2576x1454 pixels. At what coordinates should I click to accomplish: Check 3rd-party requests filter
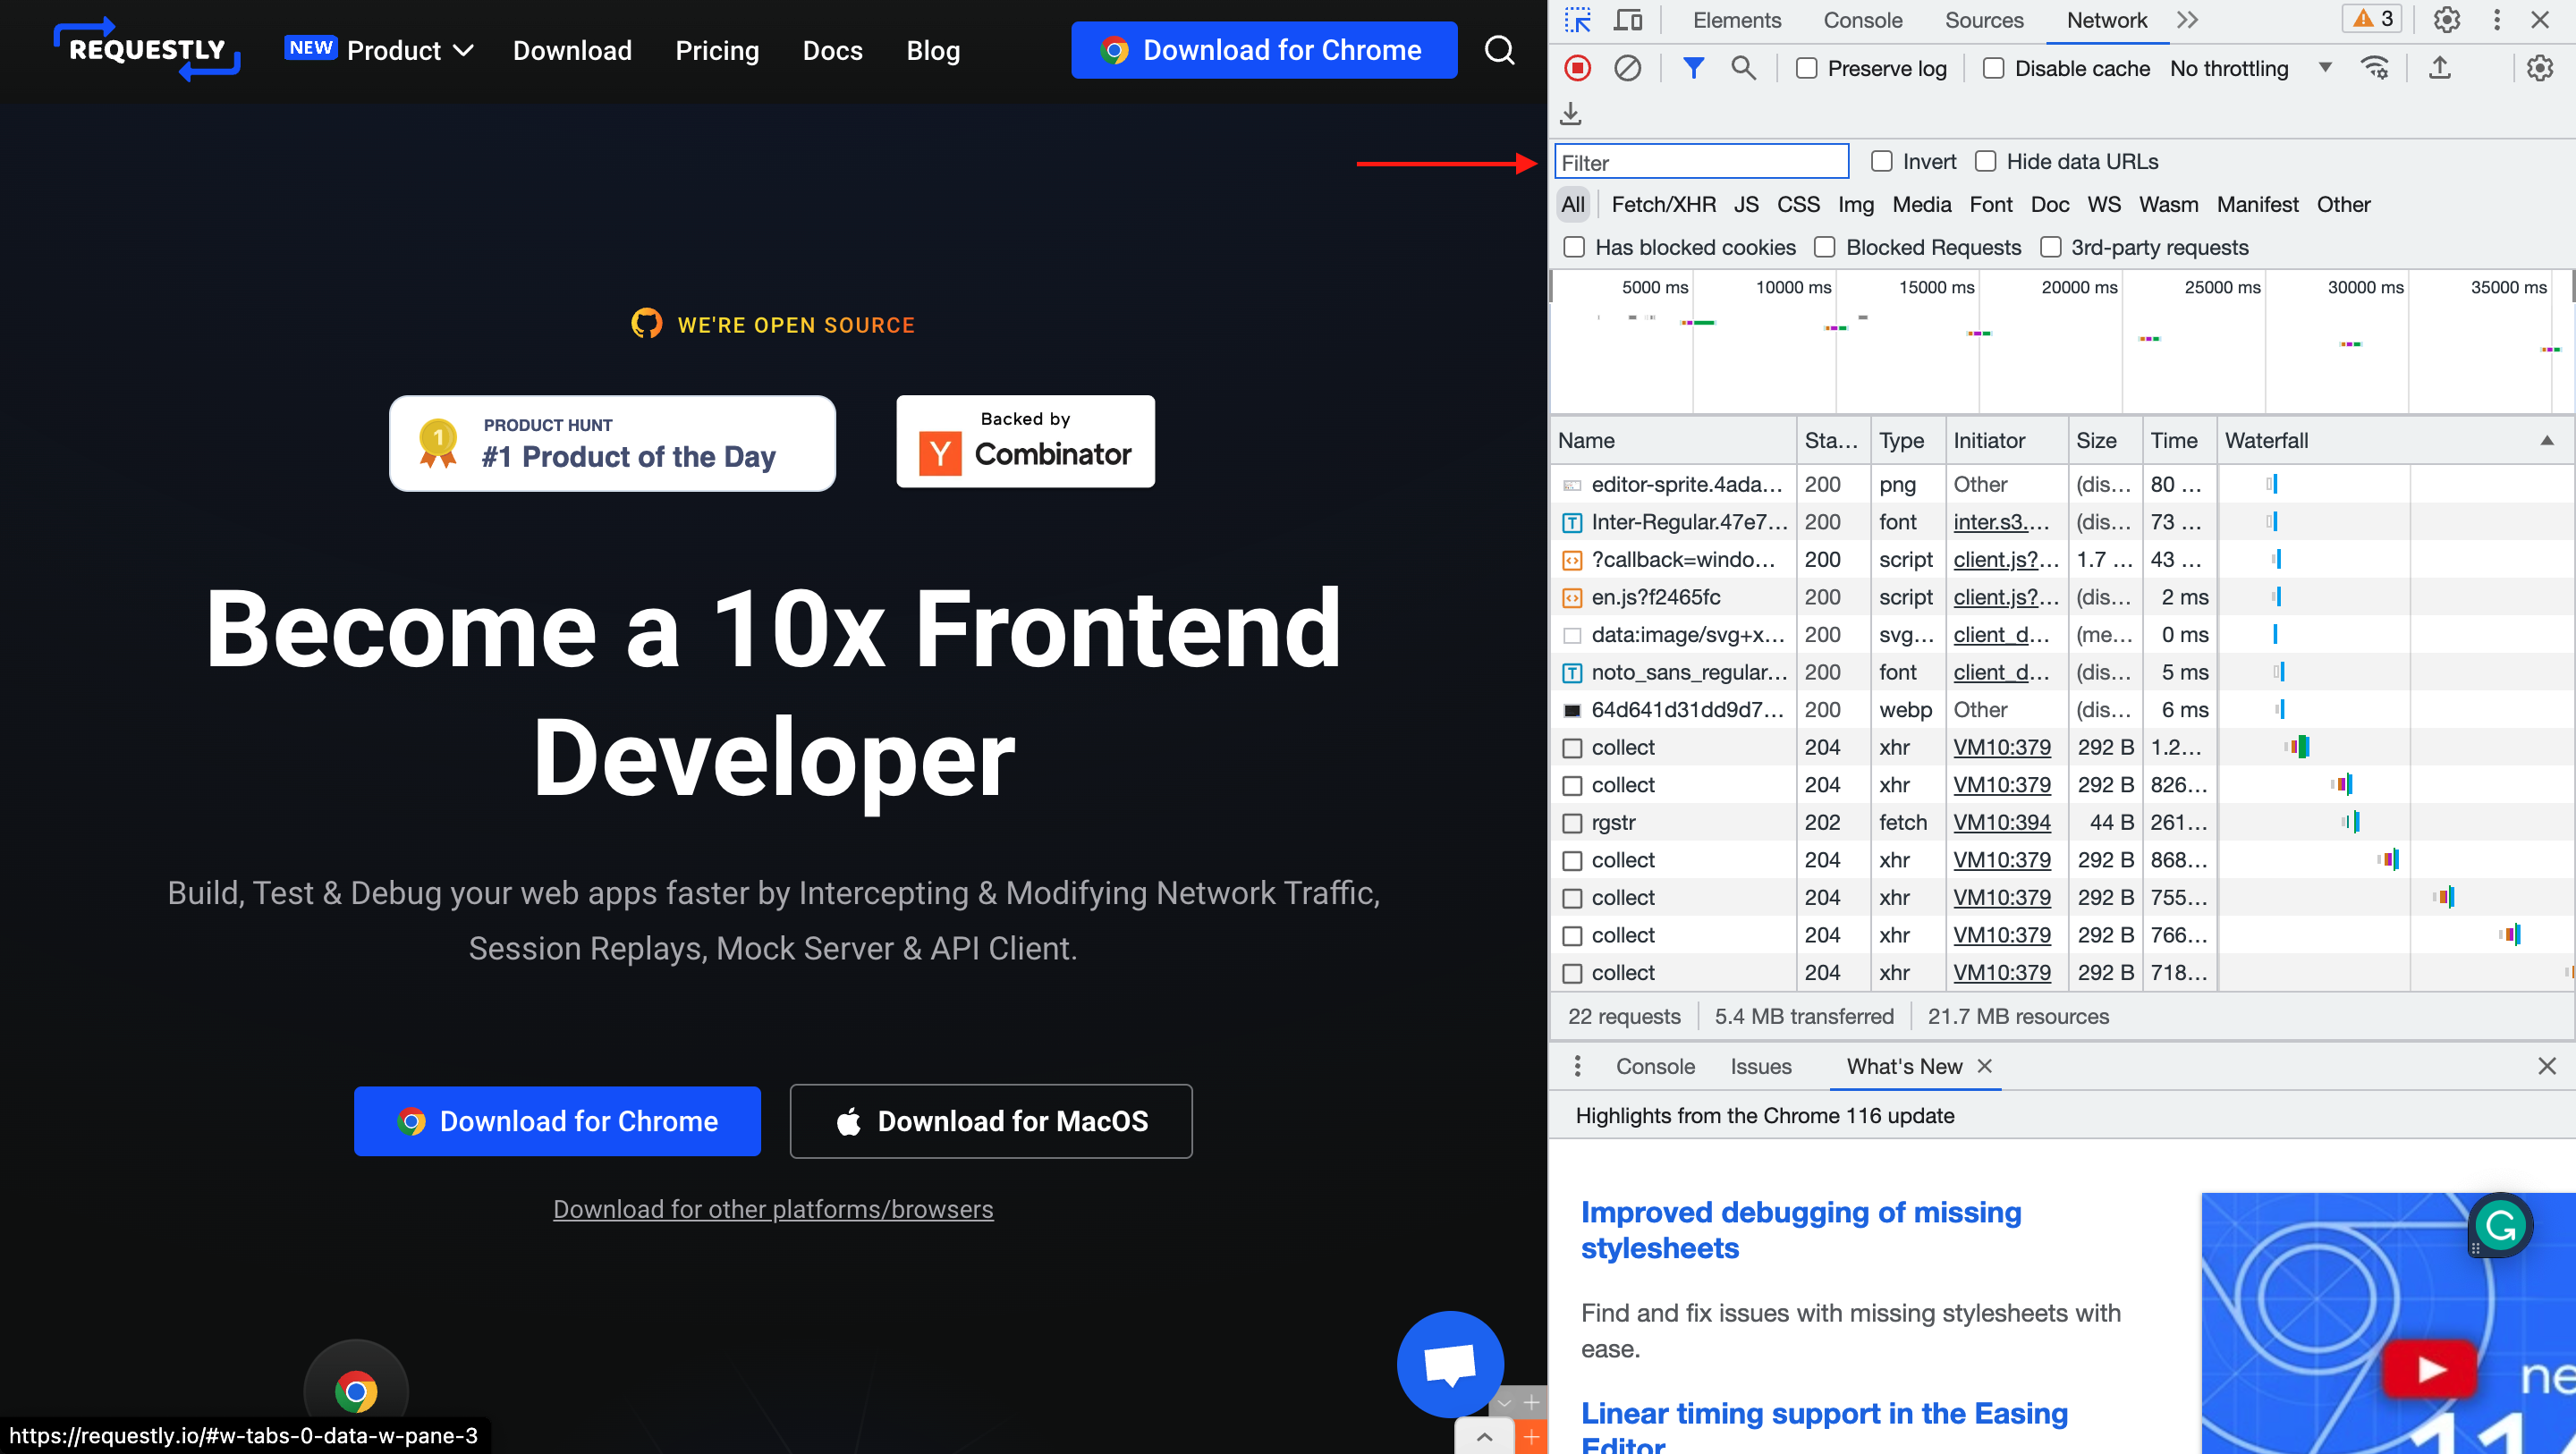2050,247
